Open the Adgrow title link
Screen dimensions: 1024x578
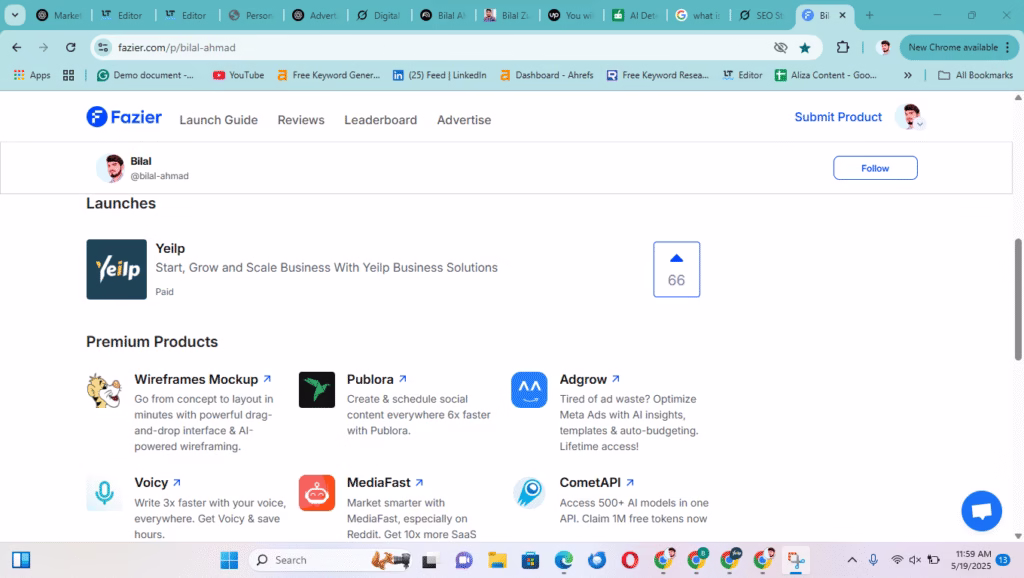[x=583, y=379]
